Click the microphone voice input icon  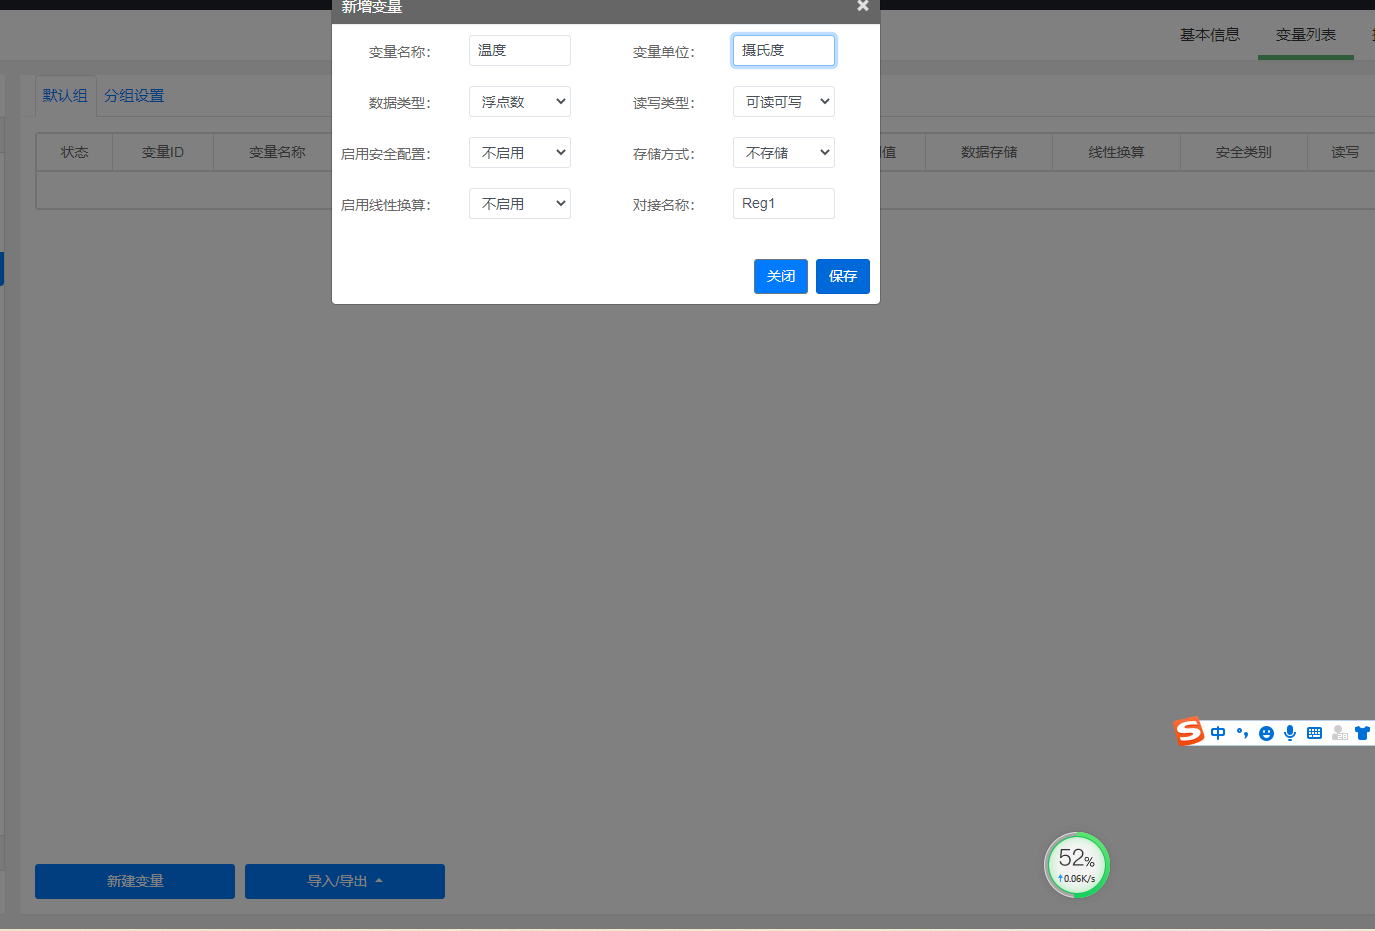[x=1290, y=733]
